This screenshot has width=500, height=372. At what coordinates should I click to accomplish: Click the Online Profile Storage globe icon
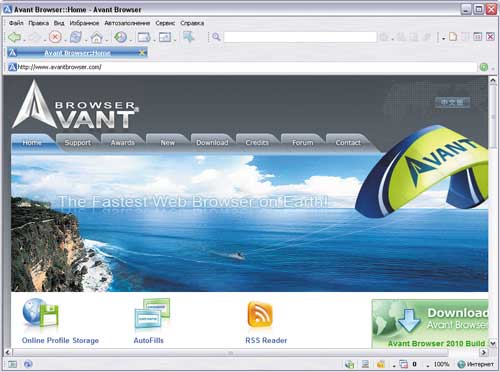coord(40,314)
